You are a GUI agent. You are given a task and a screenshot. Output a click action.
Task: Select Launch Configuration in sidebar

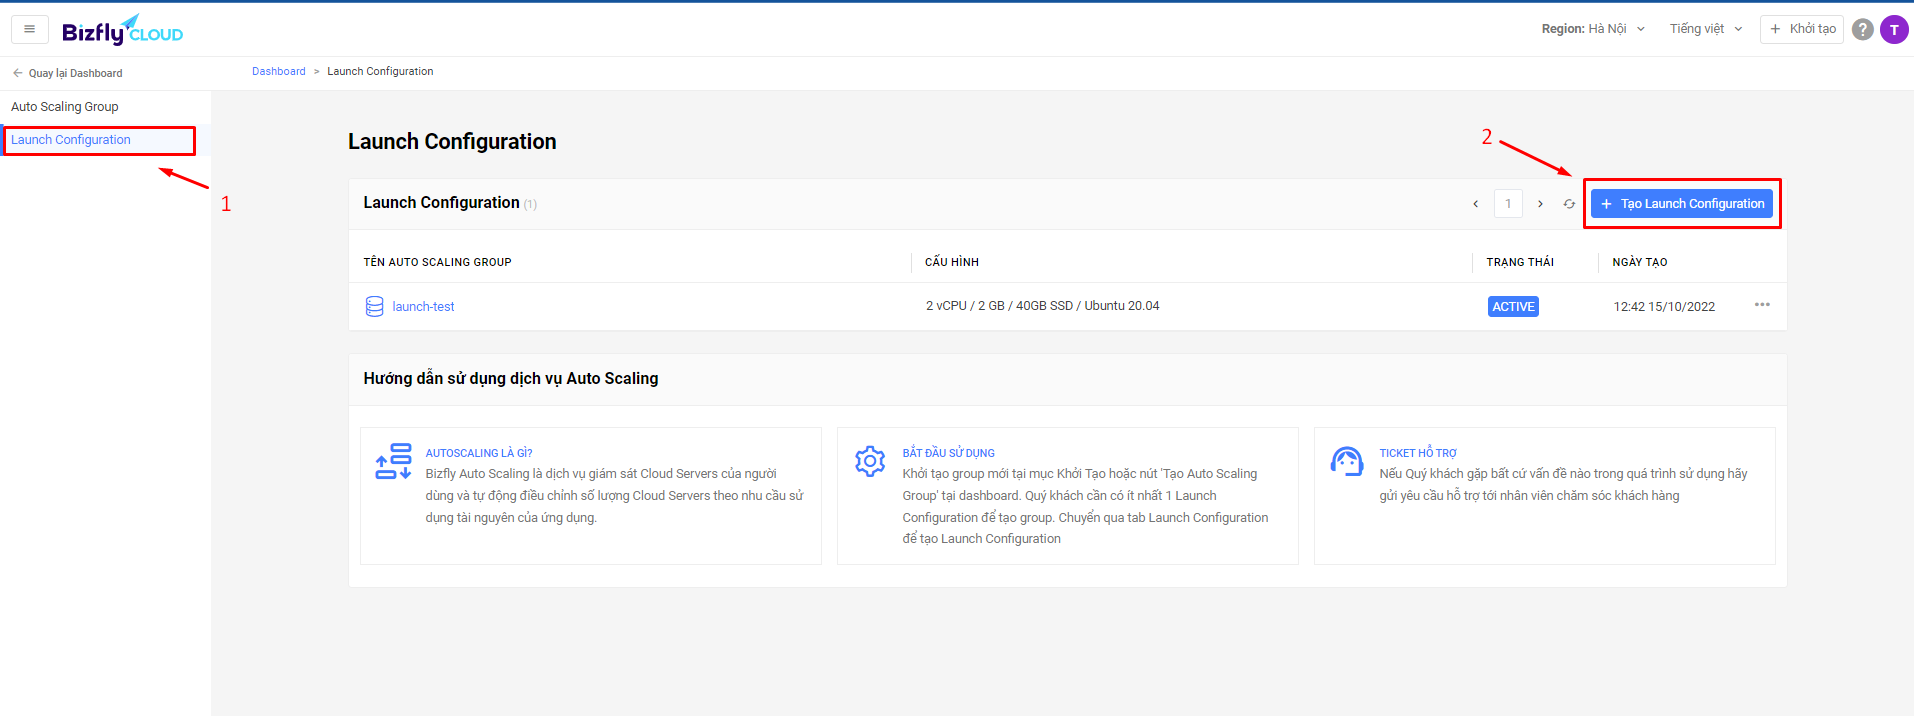point(71,140)
